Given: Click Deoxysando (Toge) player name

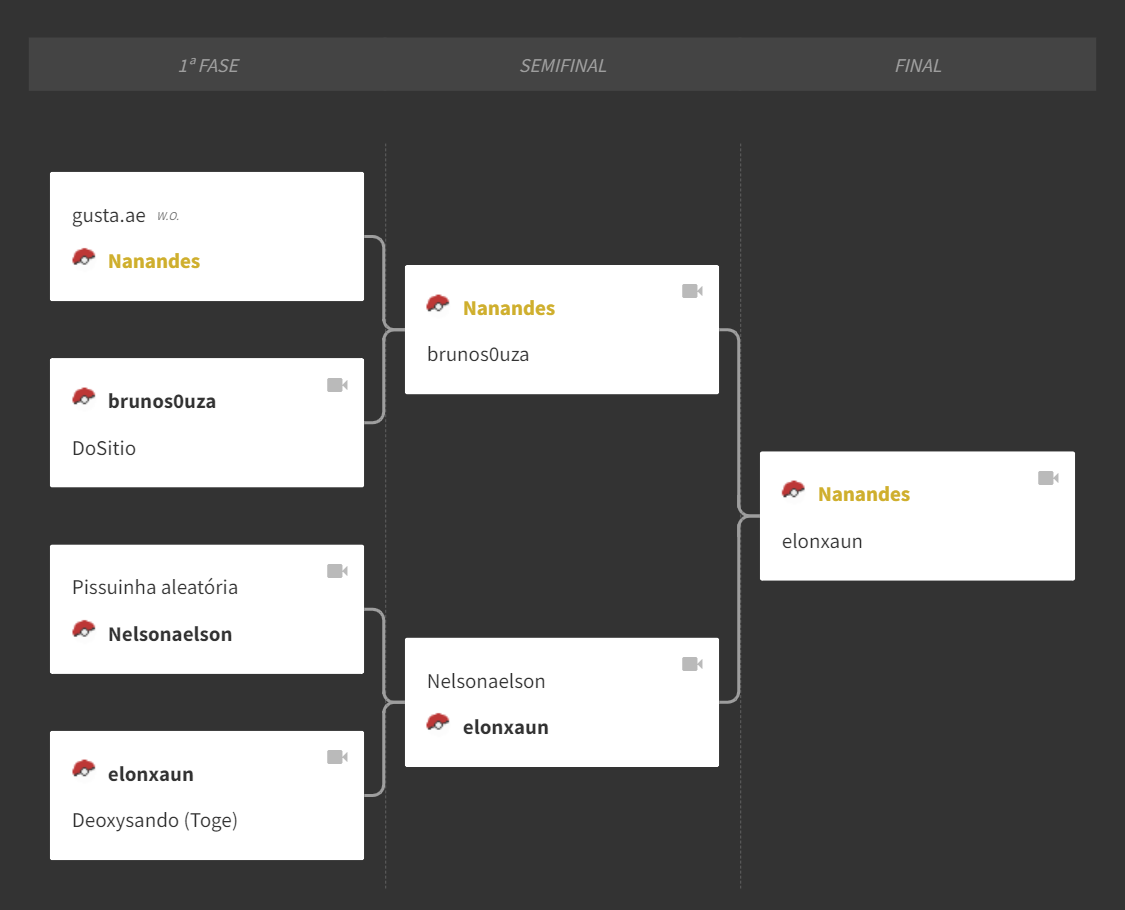Looking at the screenshot, I should [155, 820].
